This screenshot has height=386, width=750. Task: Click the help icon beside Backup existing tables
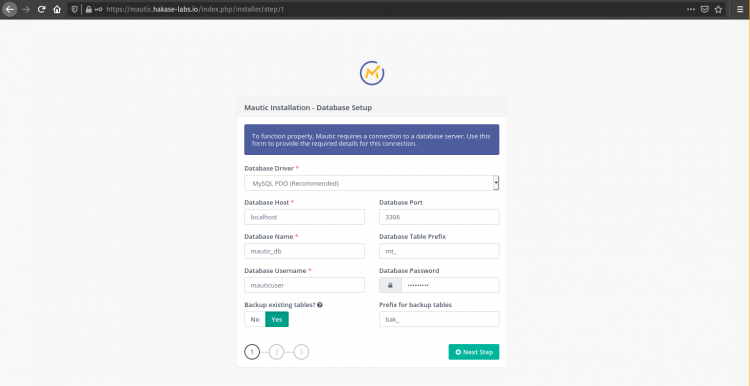[320, 305]
